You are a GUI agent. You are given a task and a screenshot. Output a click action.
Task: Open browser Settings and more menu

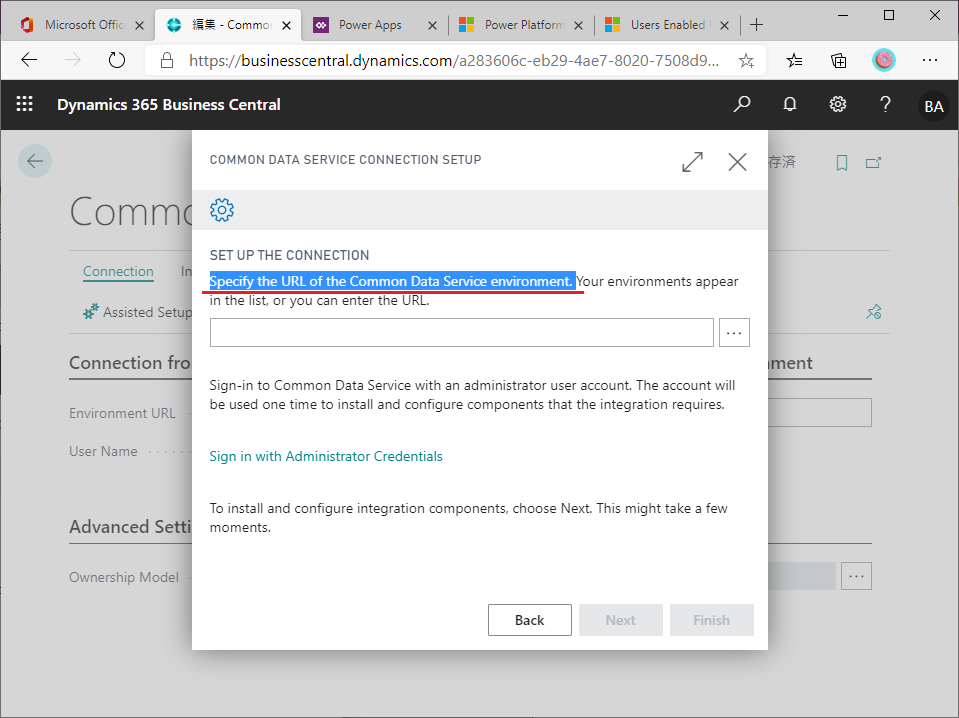click(x=930, y=60)
